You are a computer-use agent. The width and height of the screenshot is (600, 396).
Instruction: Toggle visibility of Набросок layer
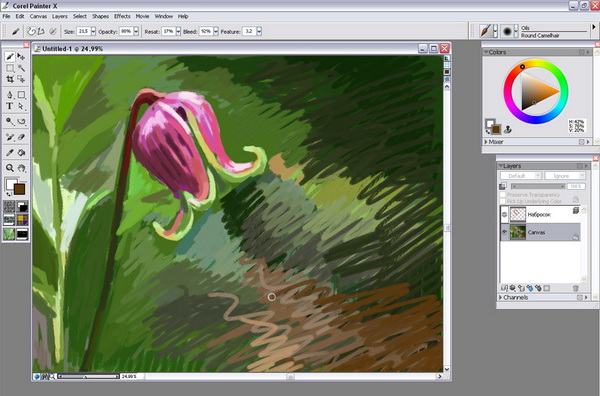coord(504,214)
